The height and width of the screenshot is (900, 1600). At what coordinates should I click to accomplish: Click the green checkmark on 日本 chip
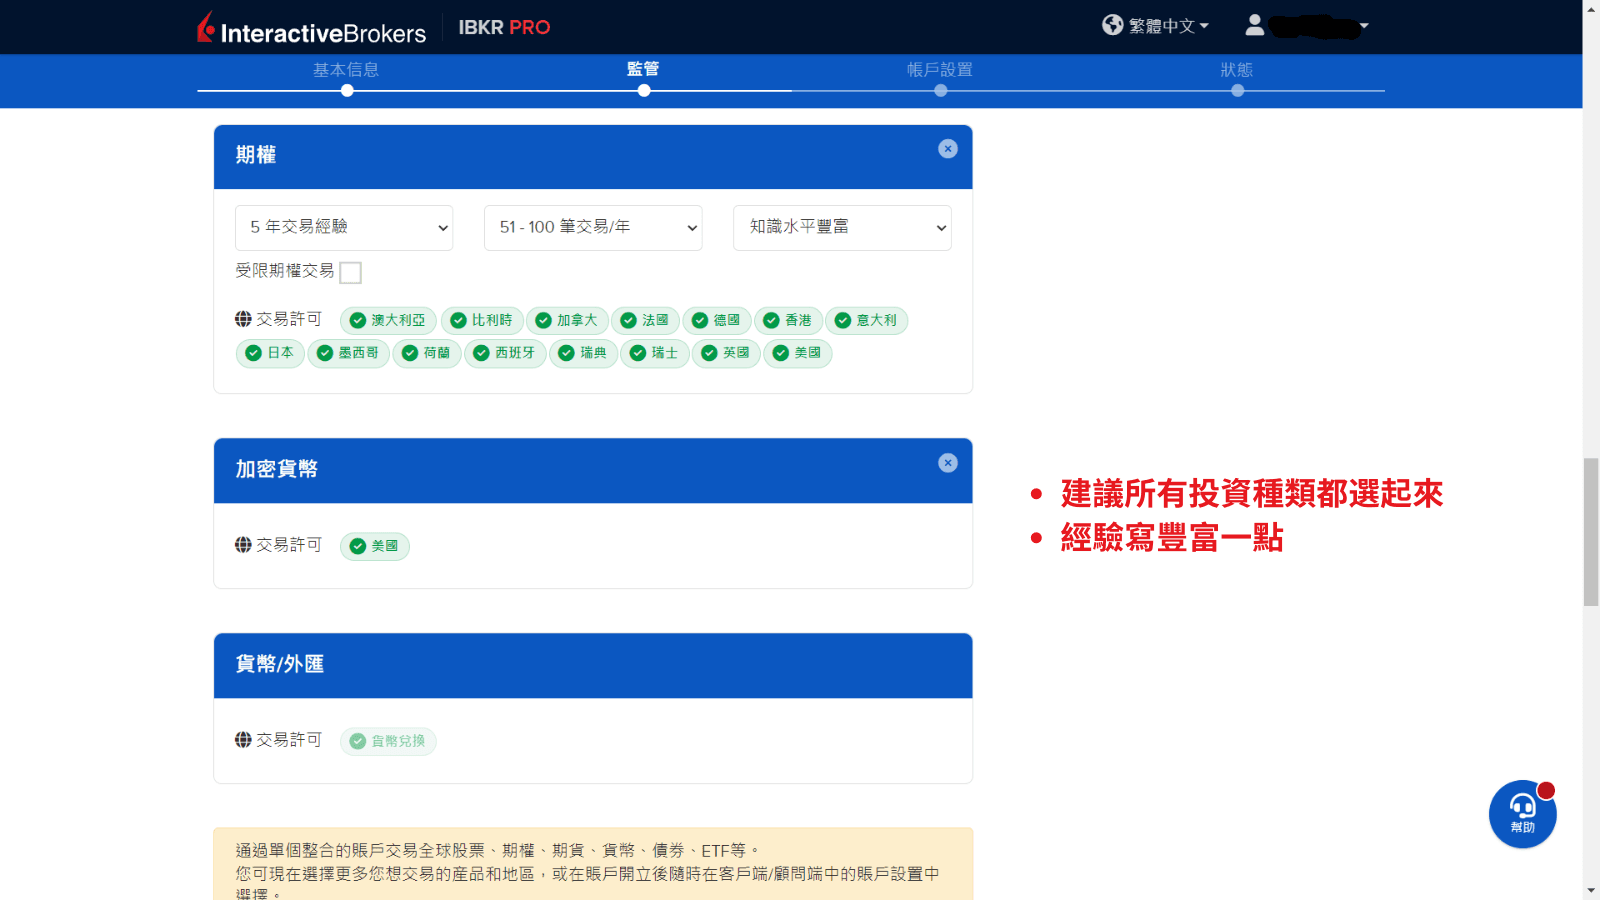[x=253, y=353]
